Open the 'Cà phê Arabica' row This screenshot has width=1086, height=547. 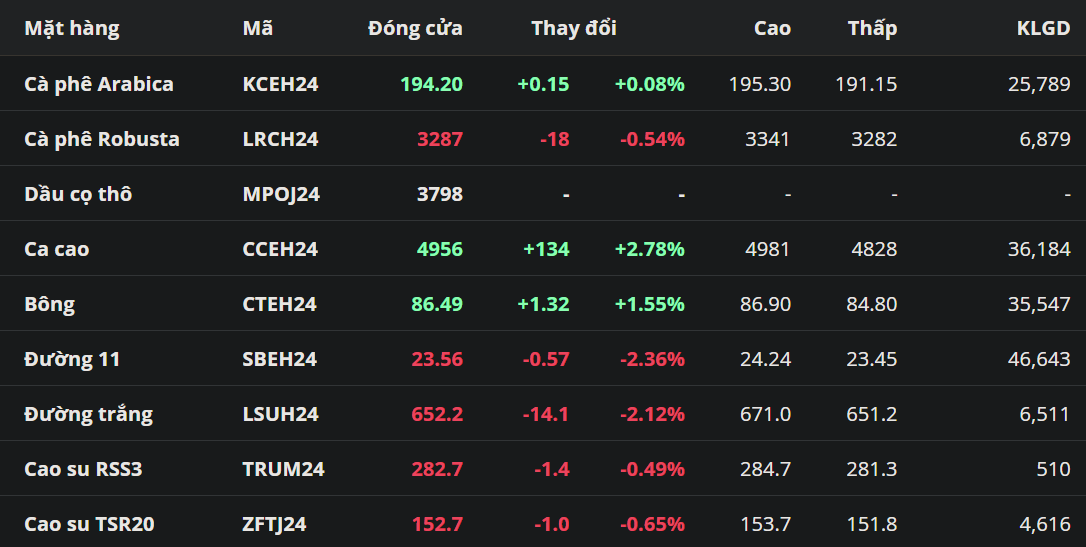click(98, 84)
